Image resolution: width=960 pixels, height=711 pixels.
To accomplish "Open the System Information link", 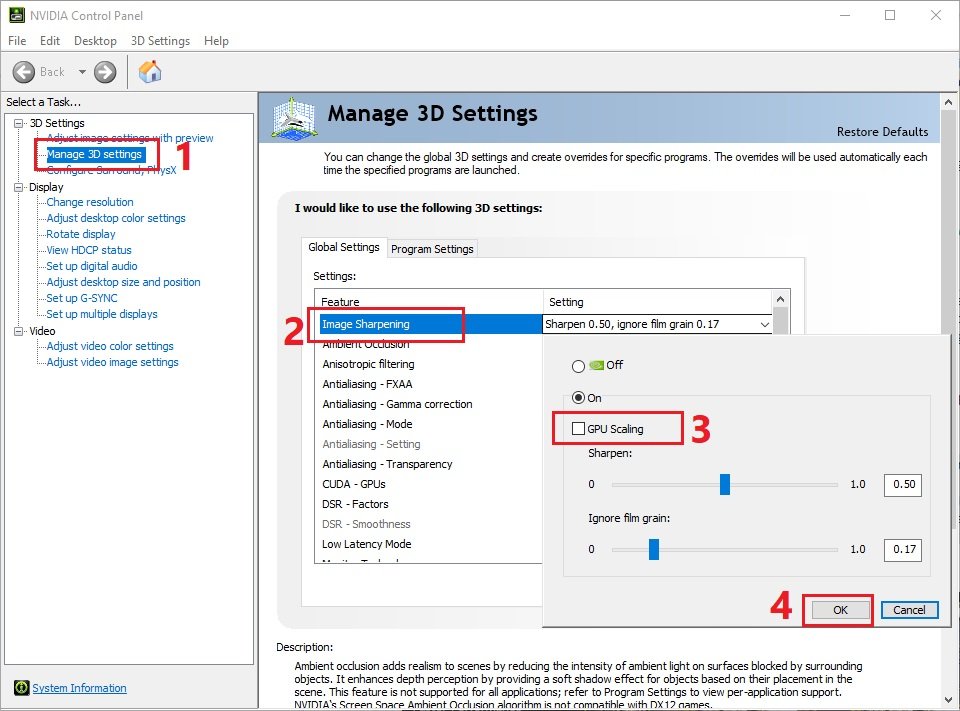I will 80,688.
